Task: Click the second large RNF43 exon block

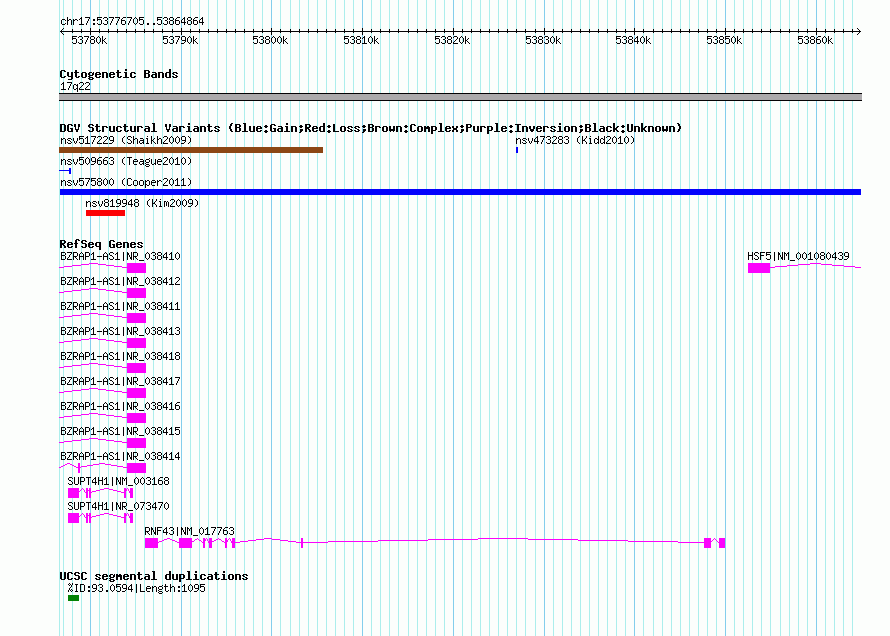Action: pyautogui.click(x=186, y=543)
